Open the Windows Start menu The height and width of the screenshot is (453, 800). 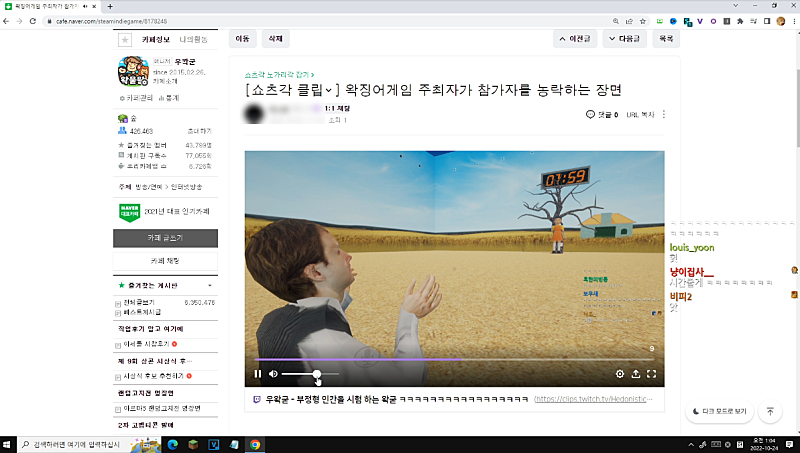(x=10, y=443)
